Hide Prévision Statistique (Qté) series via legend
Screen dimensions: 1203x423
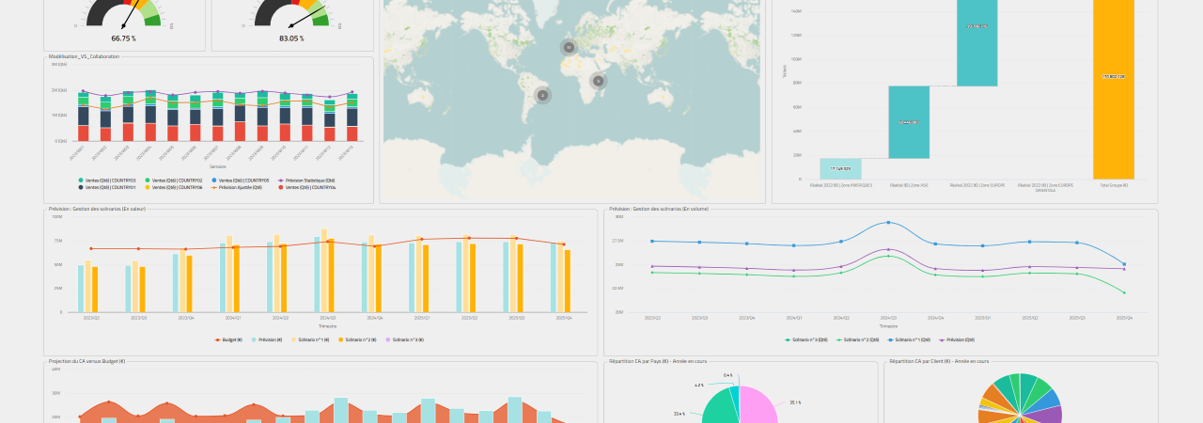pyautogui.click(x=307, y=180)
